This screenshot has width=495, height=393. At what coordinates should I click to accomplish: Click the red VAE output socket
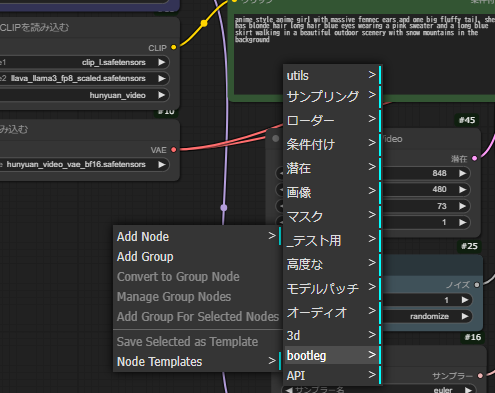tap(174, 150)
